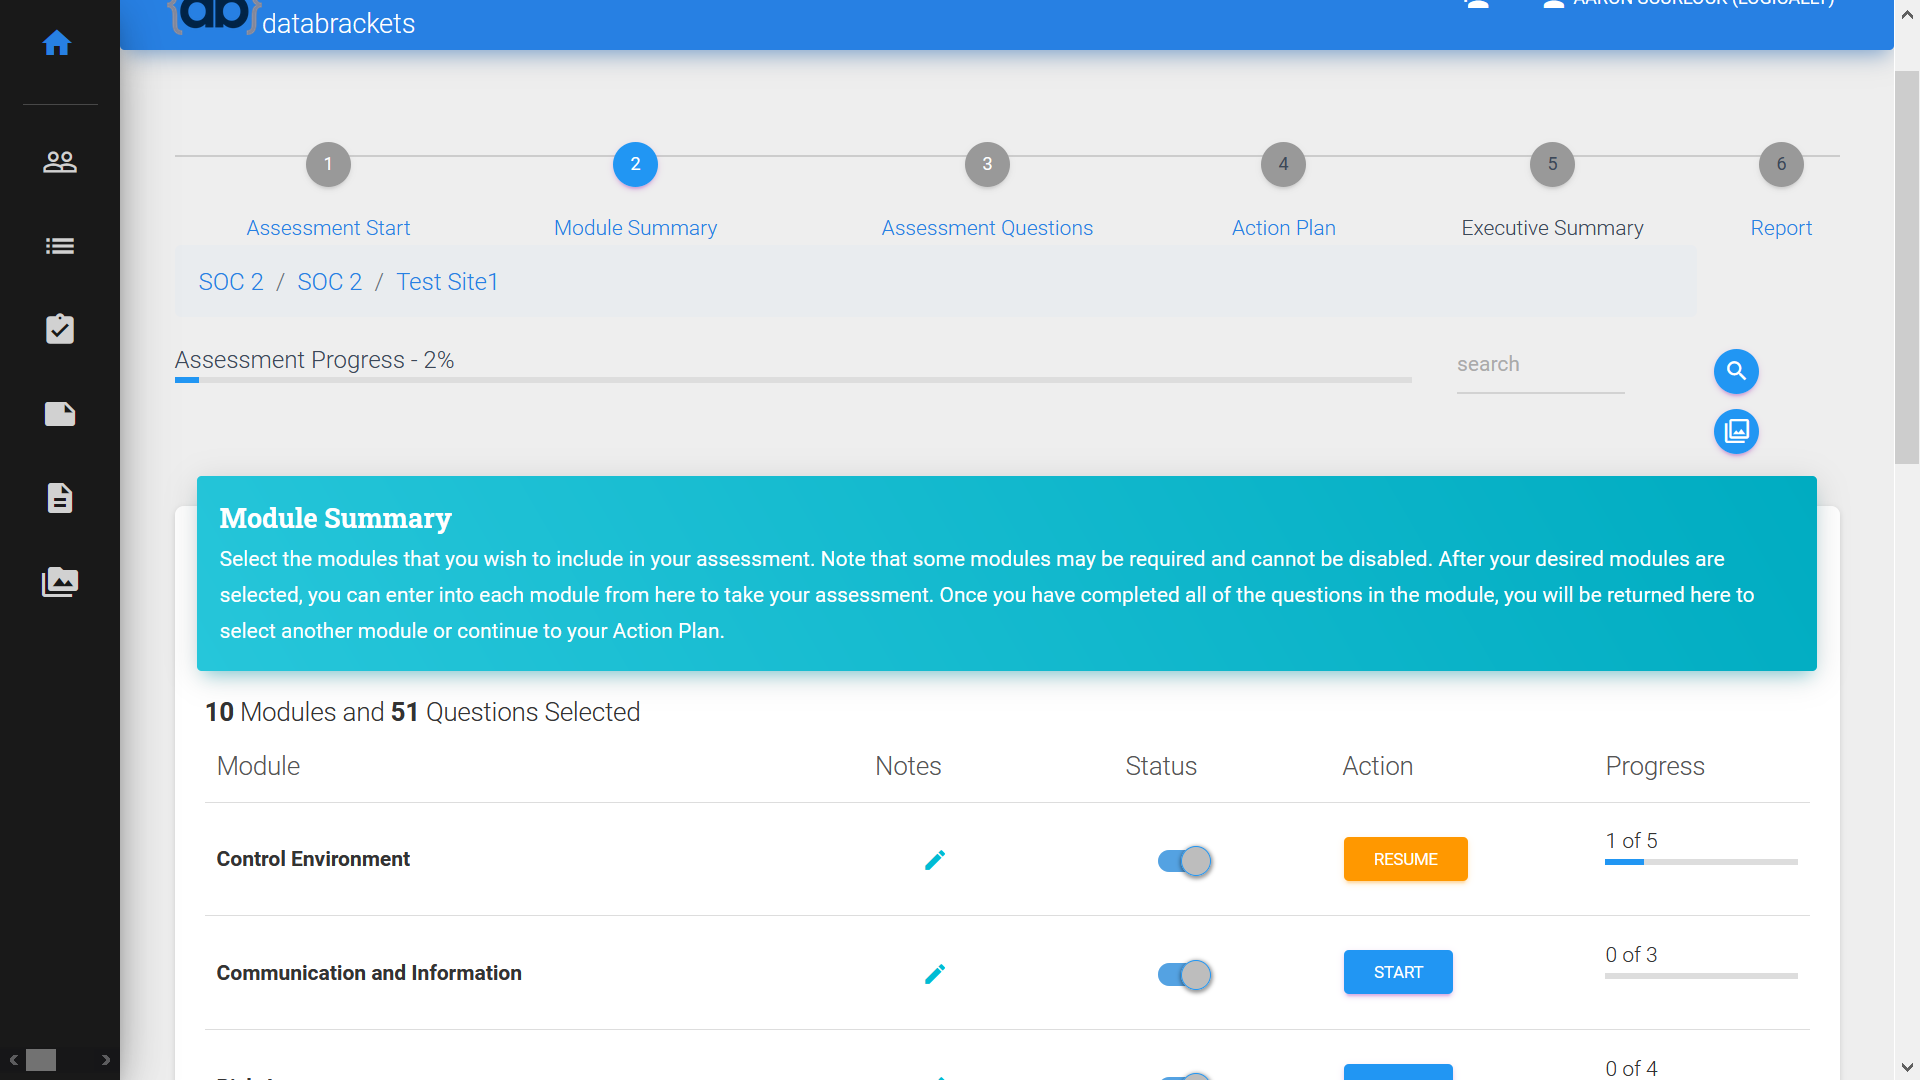Click the vertical scrollbar thumb
This screenshot has height=1080, width=1920.
point(1907,267)
